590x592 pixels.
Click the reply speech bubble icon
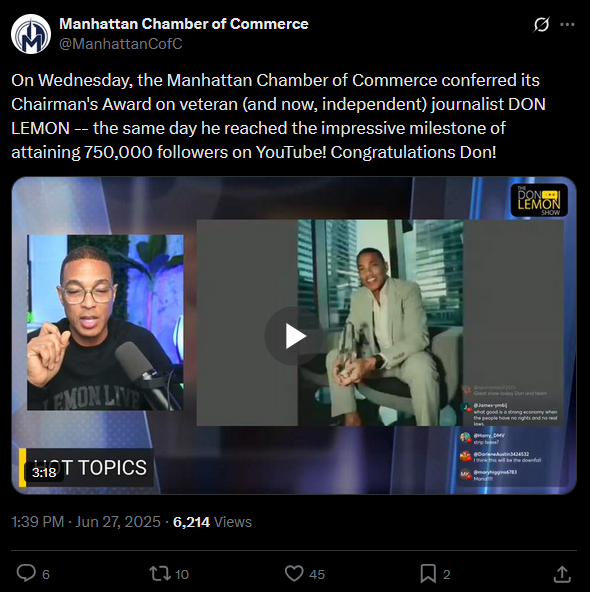26,573
